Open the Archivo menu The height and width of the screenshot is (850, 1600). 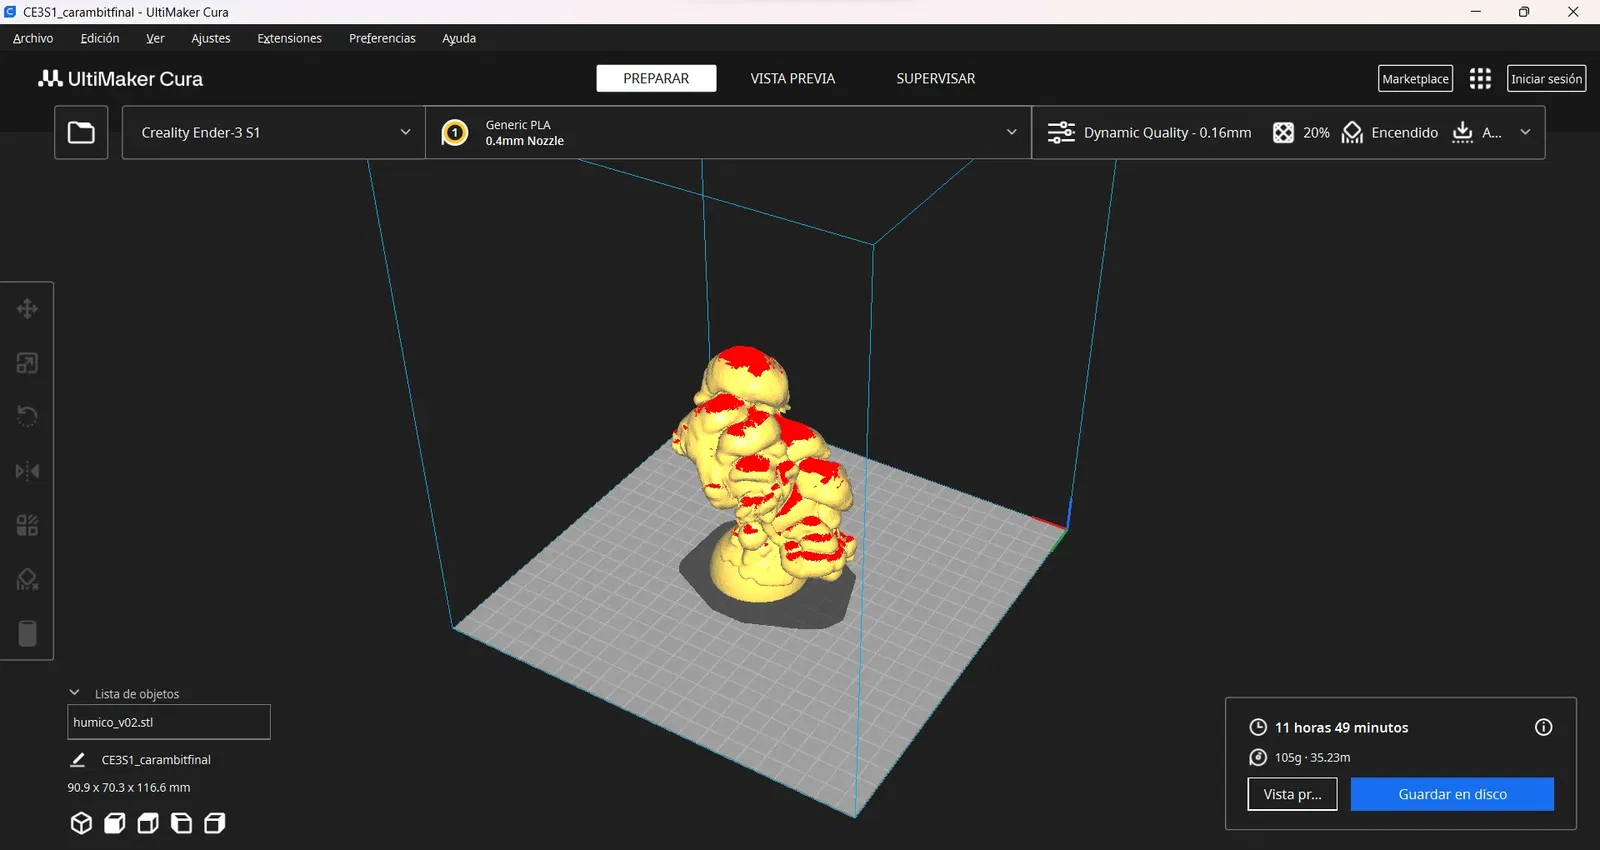(x=33, y=38)
